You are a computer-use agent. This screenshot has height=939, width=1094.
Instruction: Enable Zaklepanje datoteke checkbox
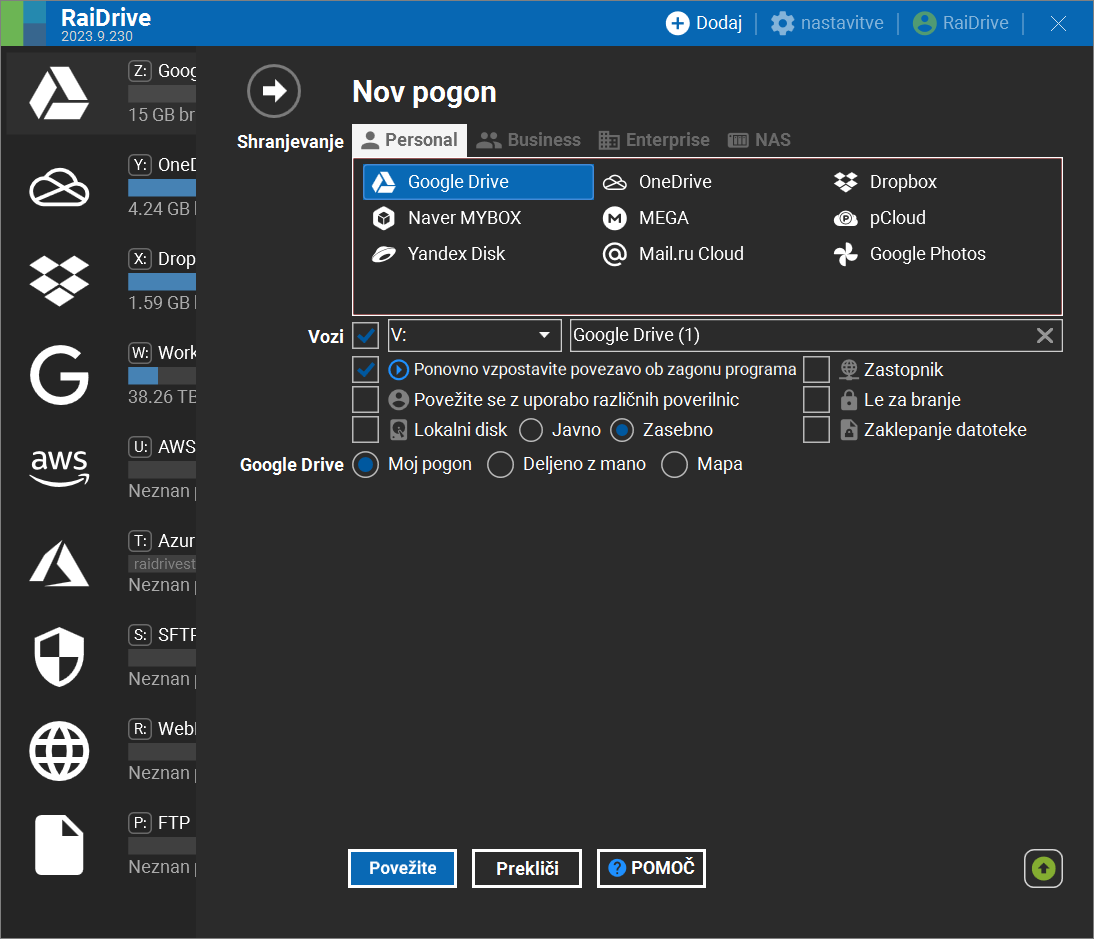click(816, 430)
